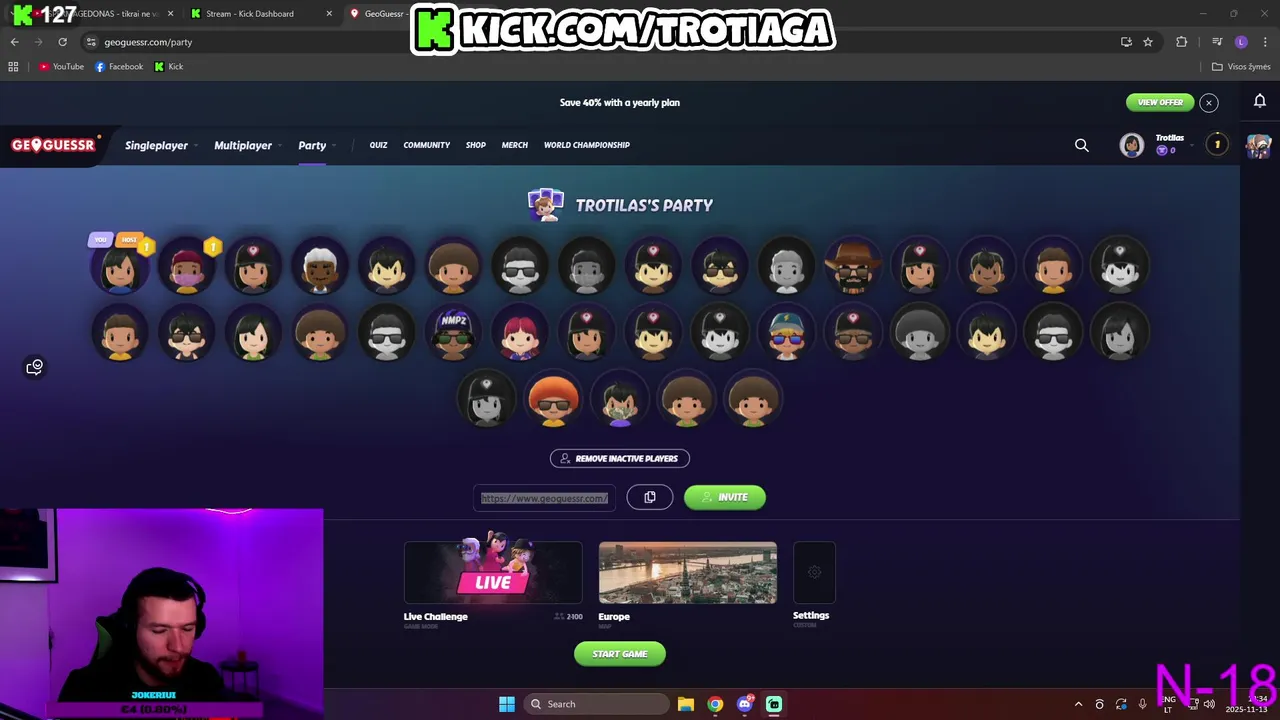
Task: Open the QUIZ nav item
Action: point(378,145)
